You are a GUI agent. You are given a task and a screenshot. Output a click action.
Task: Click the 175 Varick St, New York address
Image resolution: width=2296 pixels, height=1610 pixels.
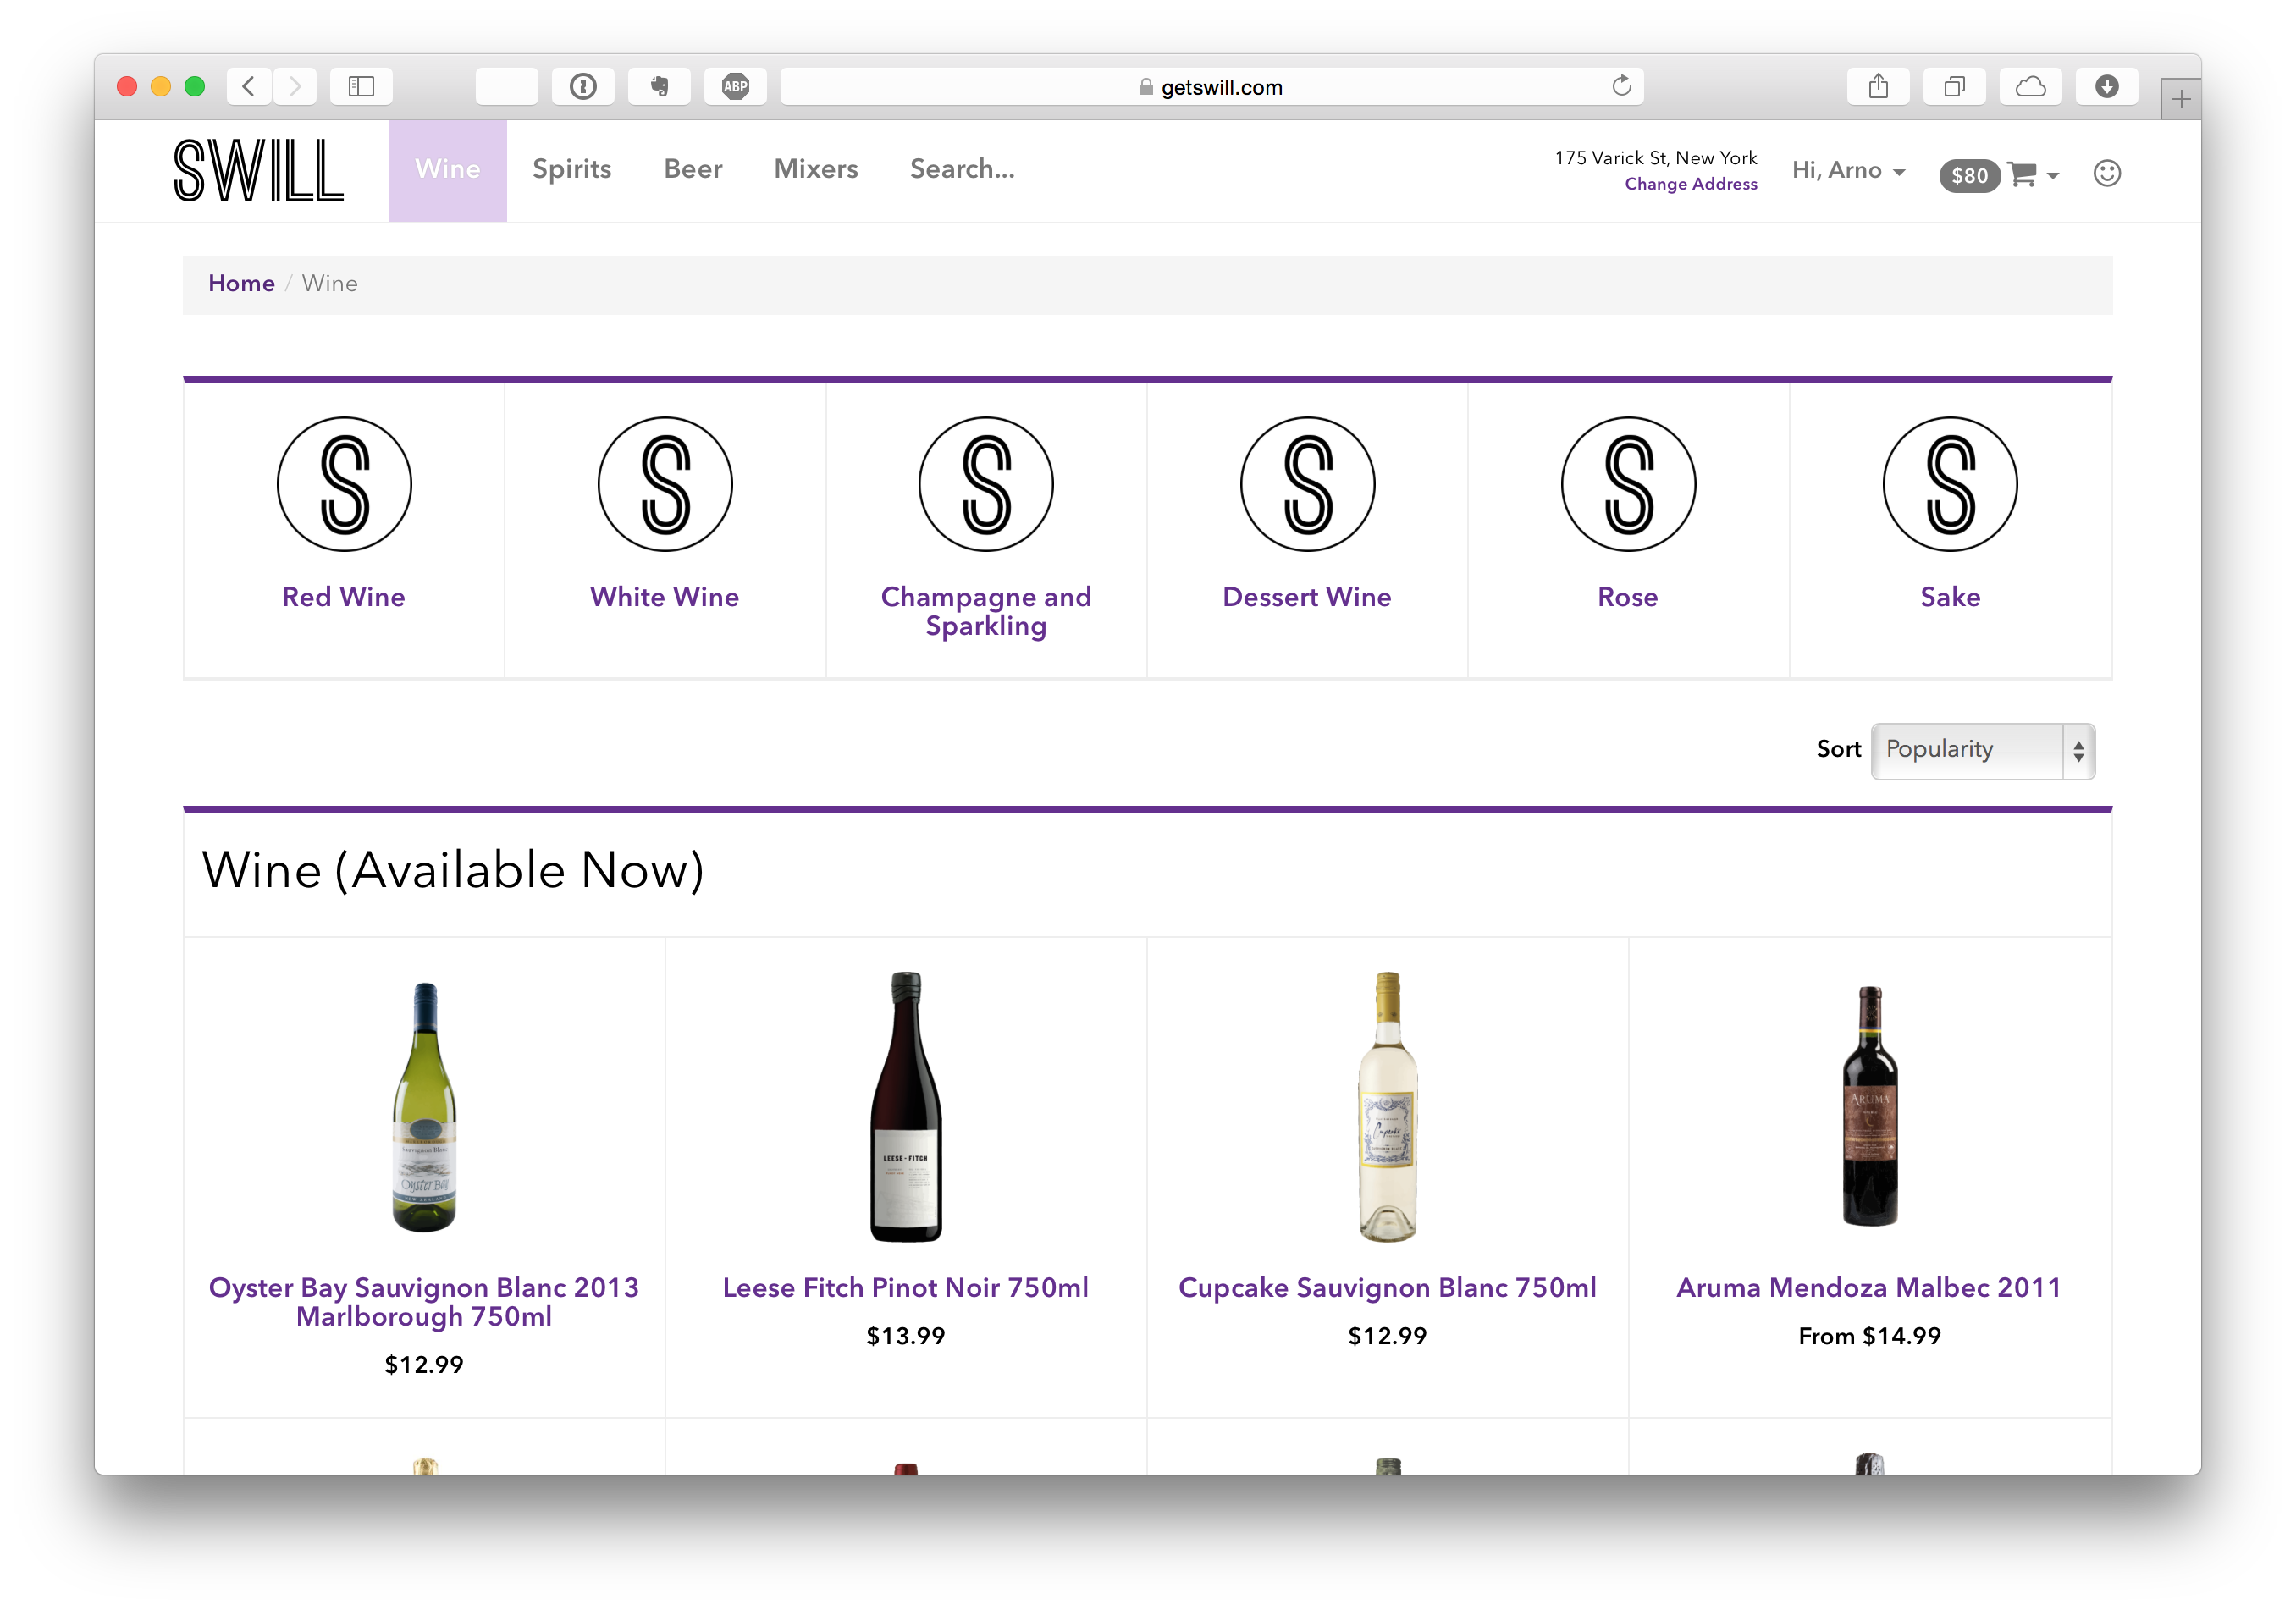click(x=1655, y=158)
